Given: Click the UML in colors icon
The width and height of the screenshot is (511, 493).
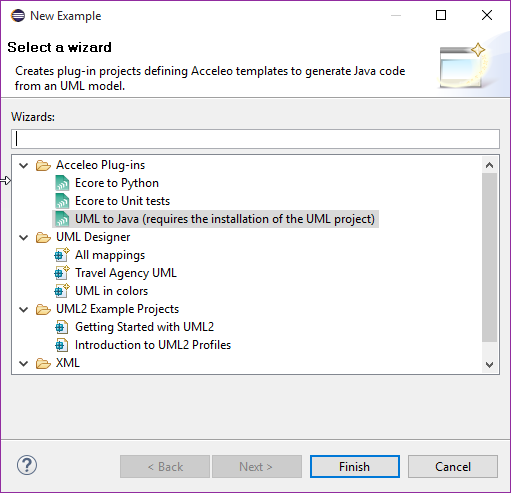Looking at the screenshot, I should pyautogui.click(x=62, y=291).
